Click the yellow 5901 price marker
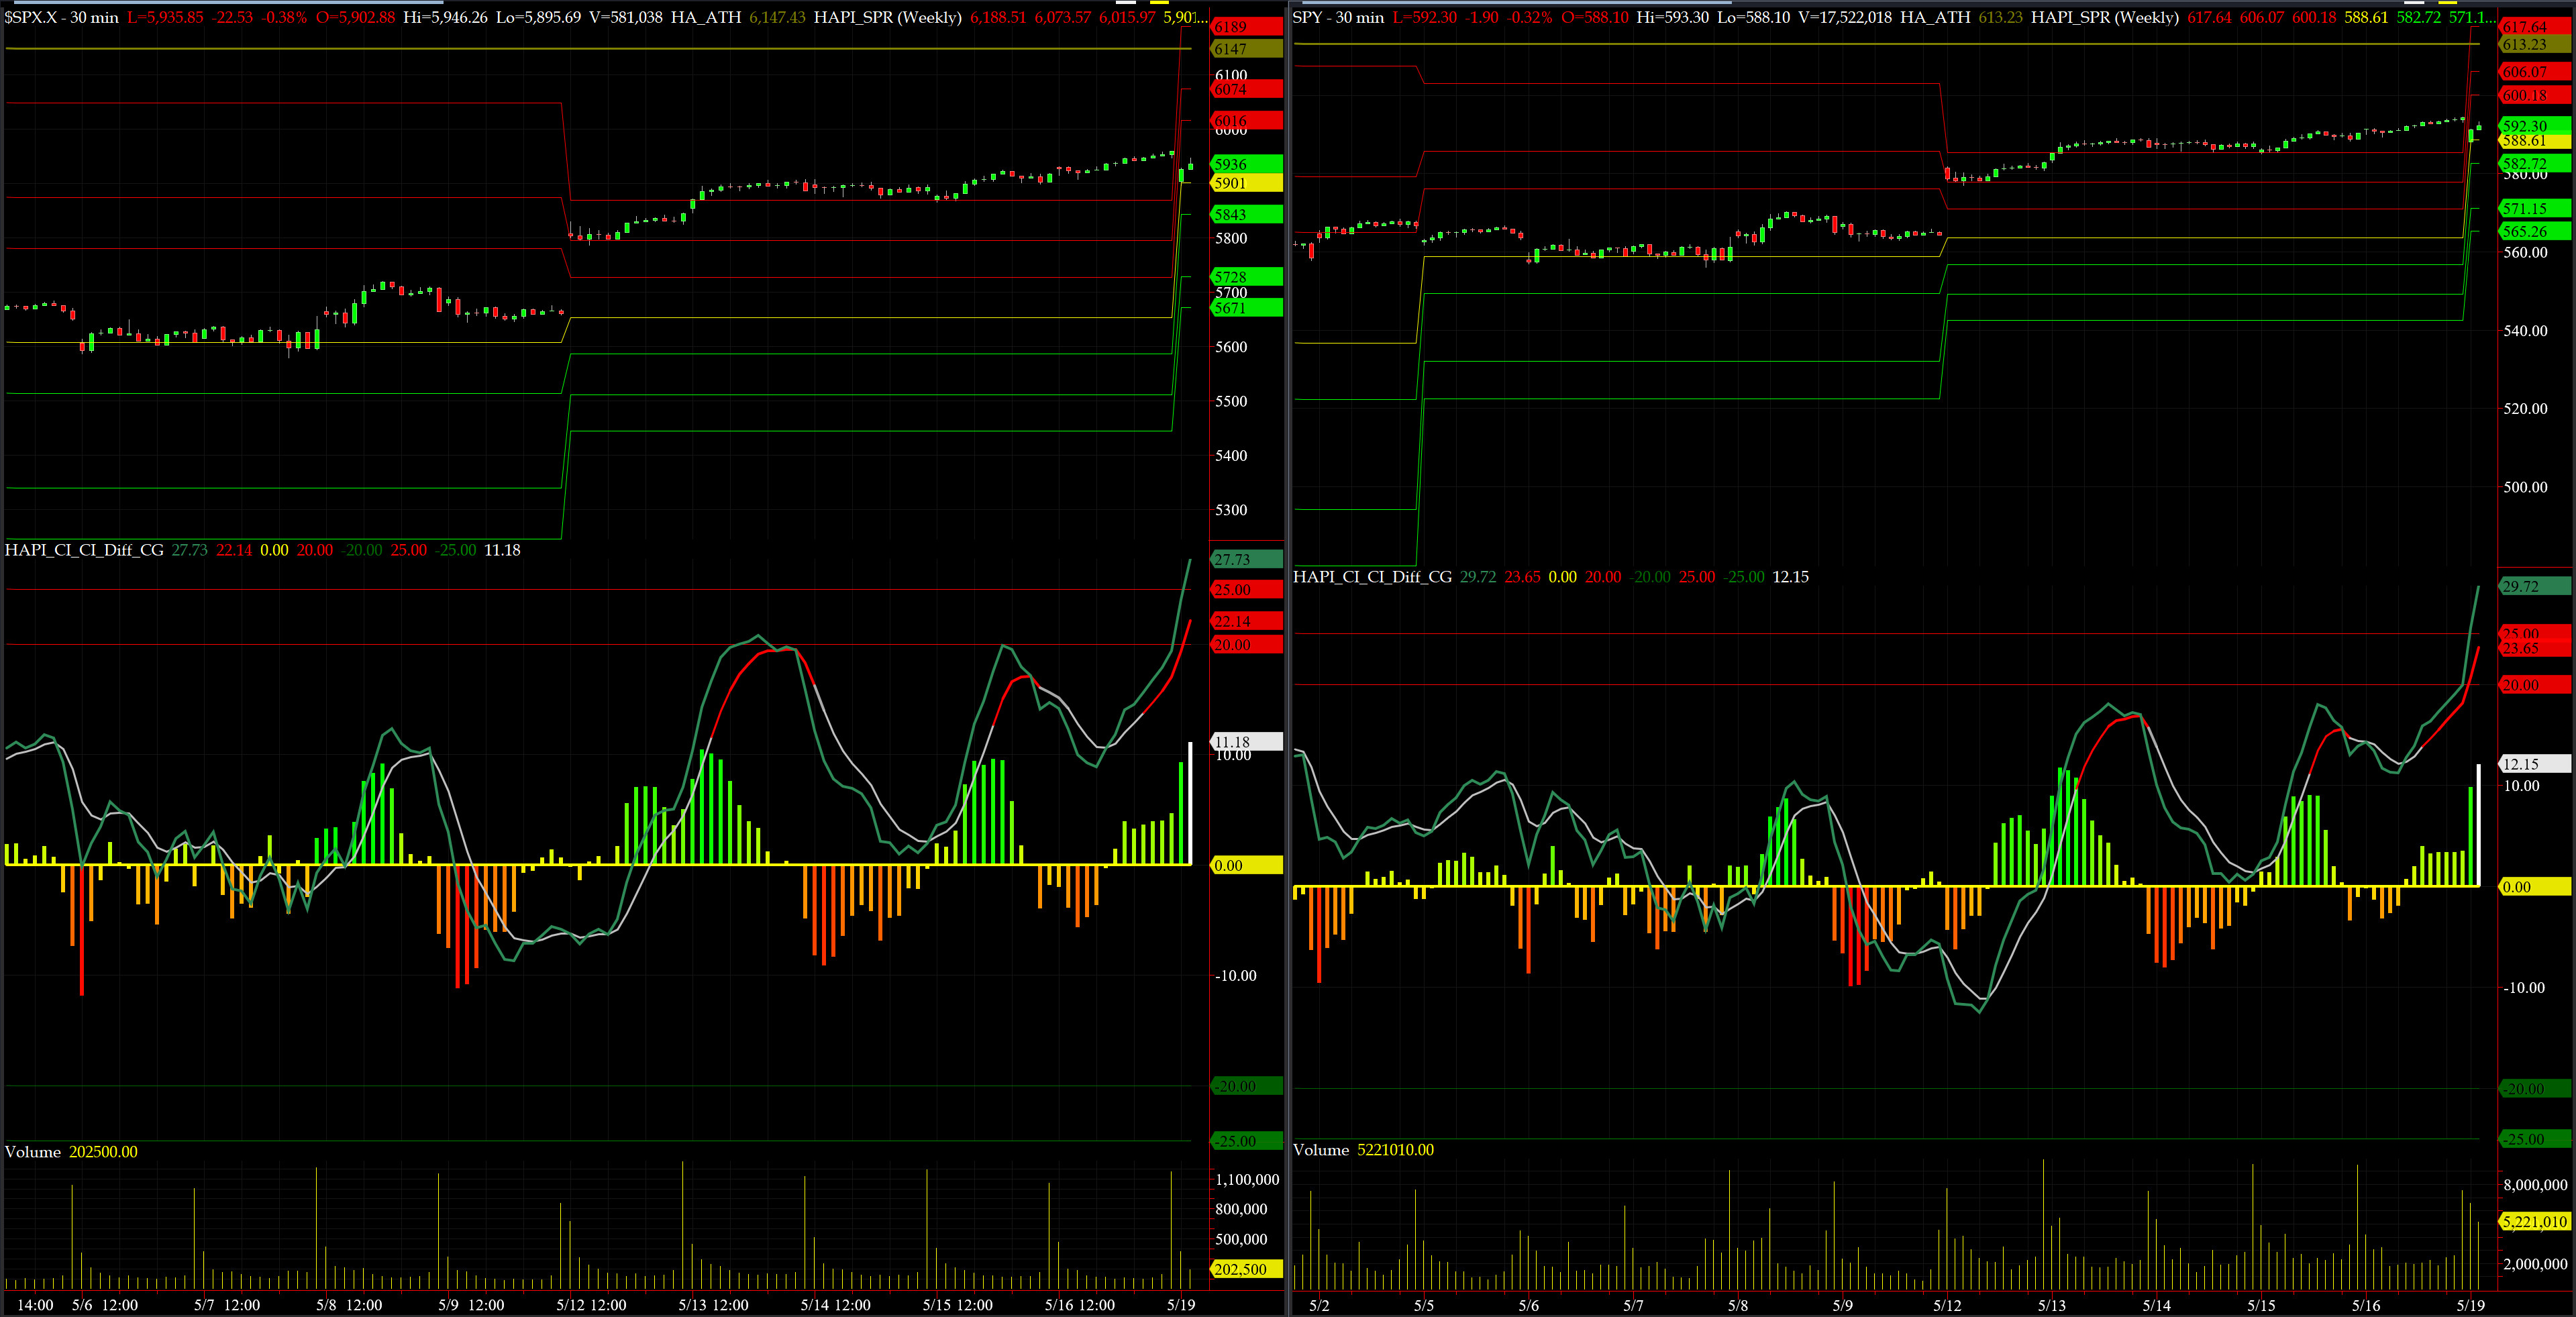The width and height of the screenshot is (2576, 1317). pyautogui.click(x=1245, y=183)
